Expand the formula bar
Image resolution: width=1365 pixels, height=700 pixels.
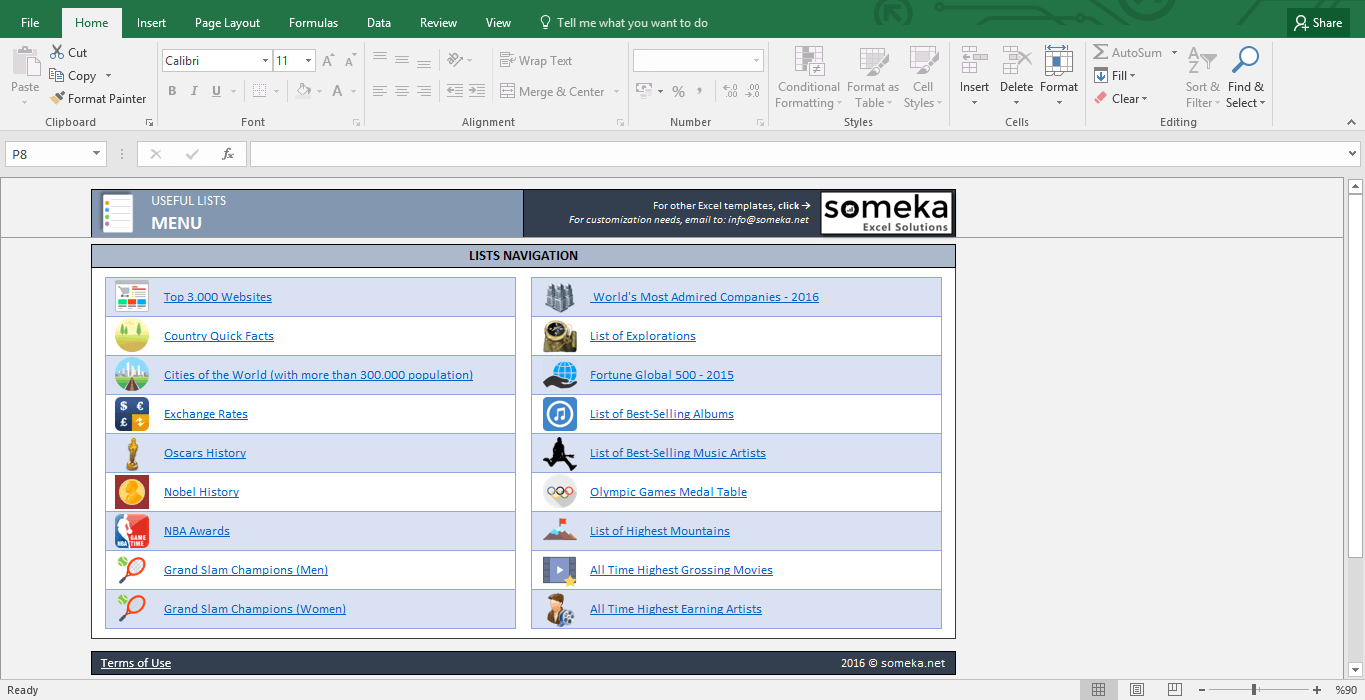tap(1353, 154)
